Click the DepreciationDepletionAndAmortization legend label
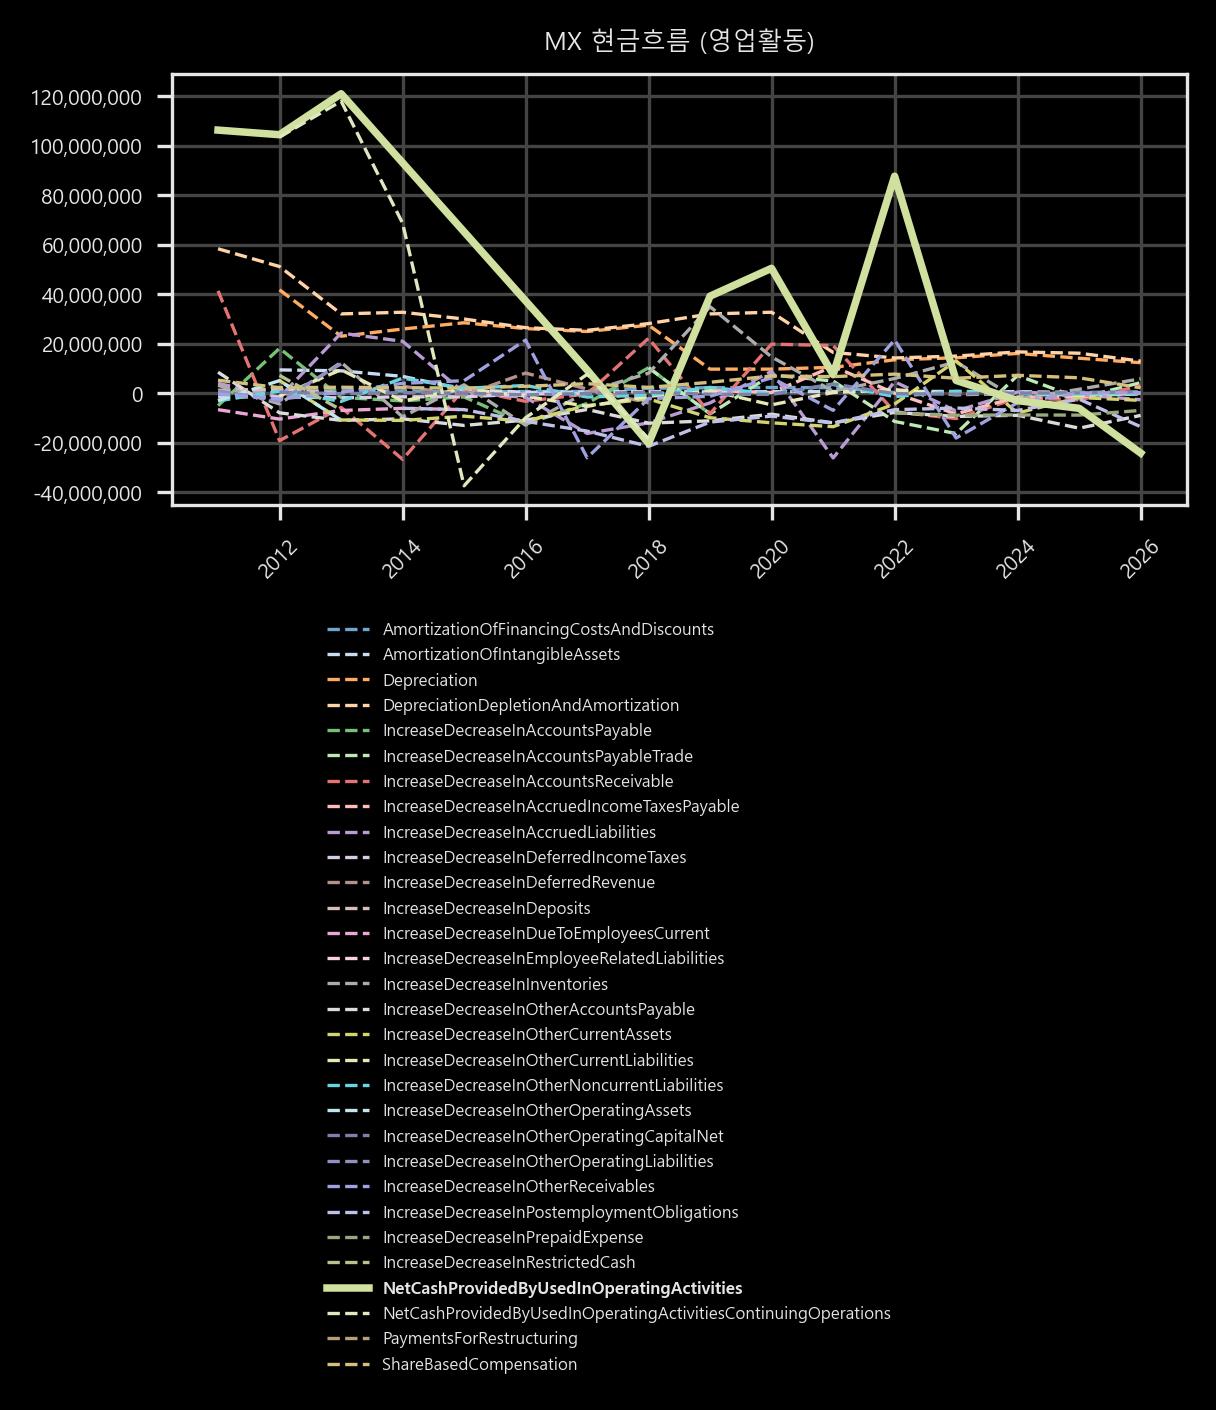1216x1410 pixels. (530, 705)
